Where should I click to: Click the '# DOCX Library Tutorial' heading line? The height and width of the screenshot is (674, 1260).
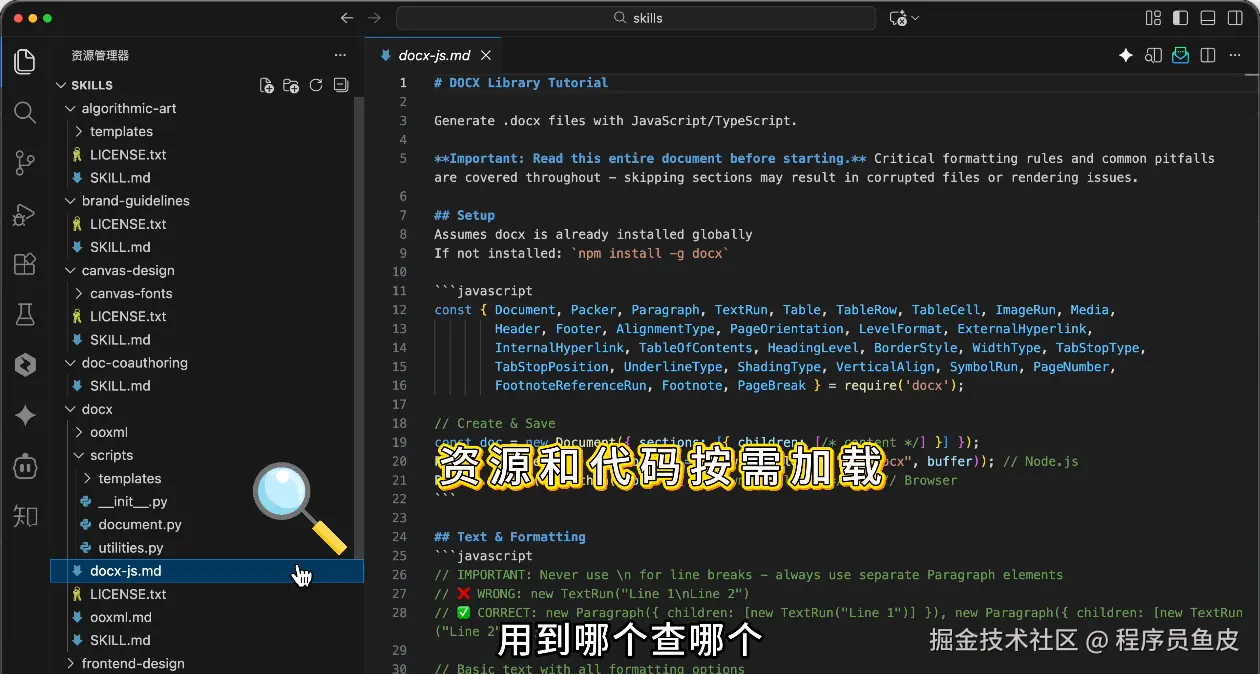tap(521, 83)
